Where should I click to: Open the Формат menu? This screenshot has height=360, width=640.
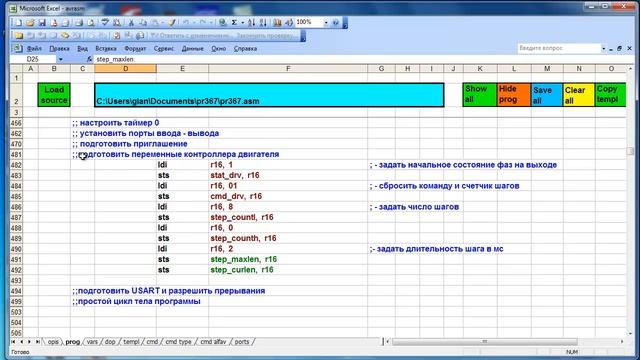tap(135, 49)
